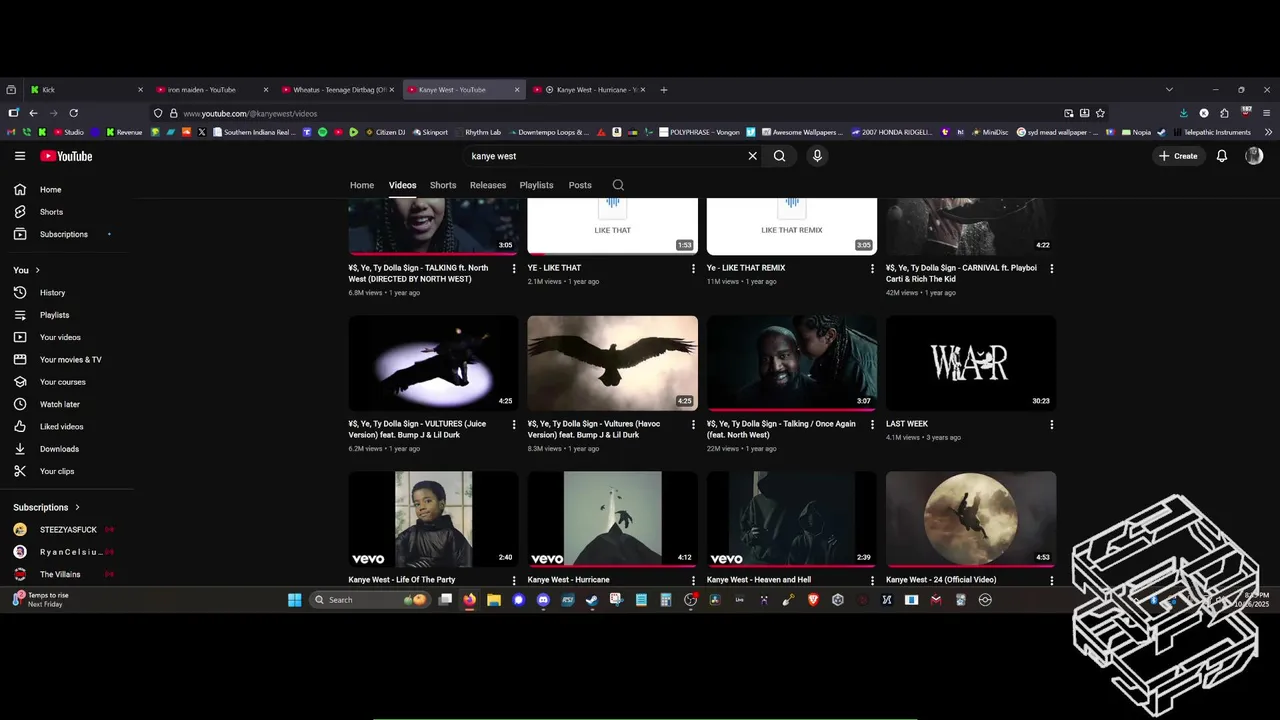Screen dimensions: 1280x720
Task: Open the browser application menu
Action: tap(1267, 113)
